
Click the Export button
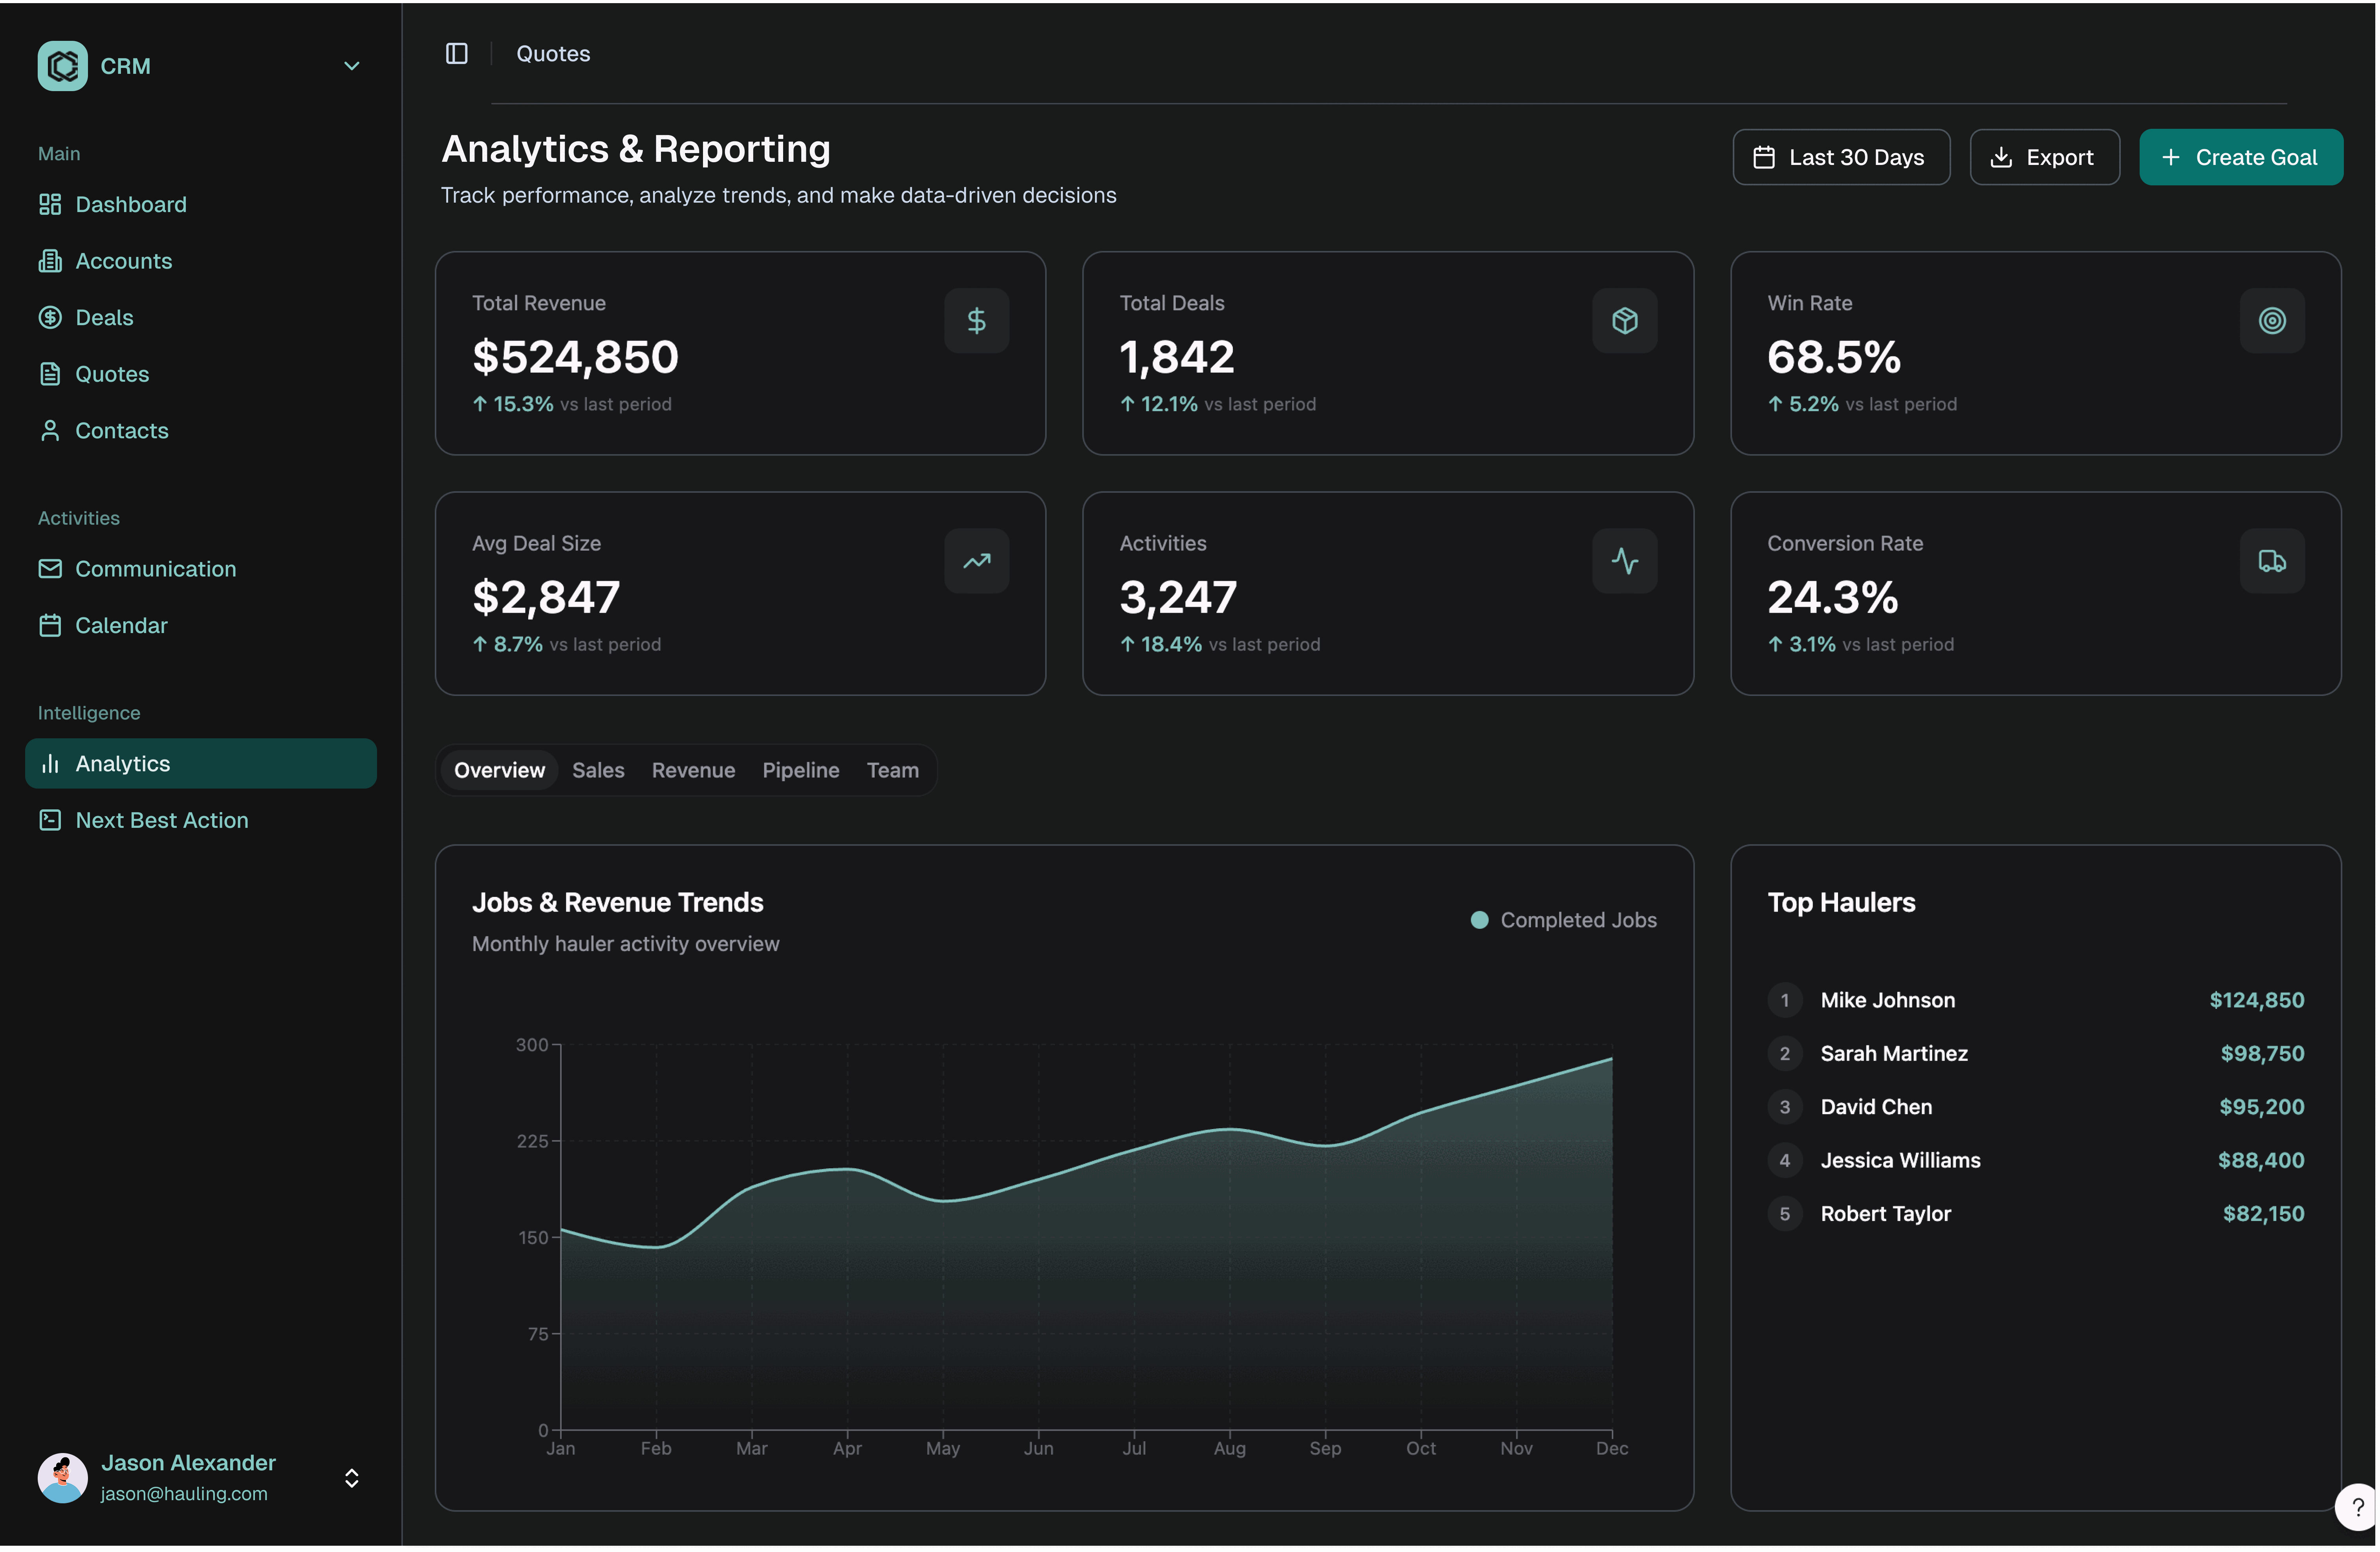[2044, 157]
